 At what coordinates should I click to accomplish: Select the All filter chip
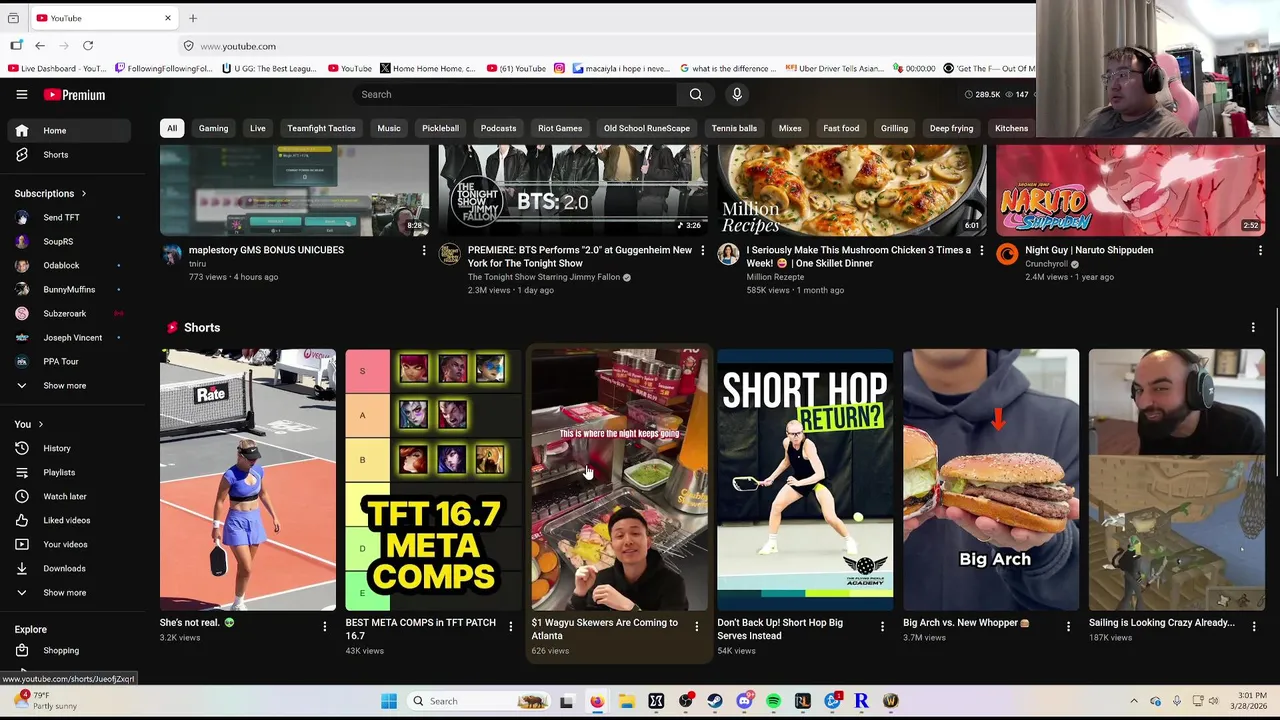[x=172, y=128]
